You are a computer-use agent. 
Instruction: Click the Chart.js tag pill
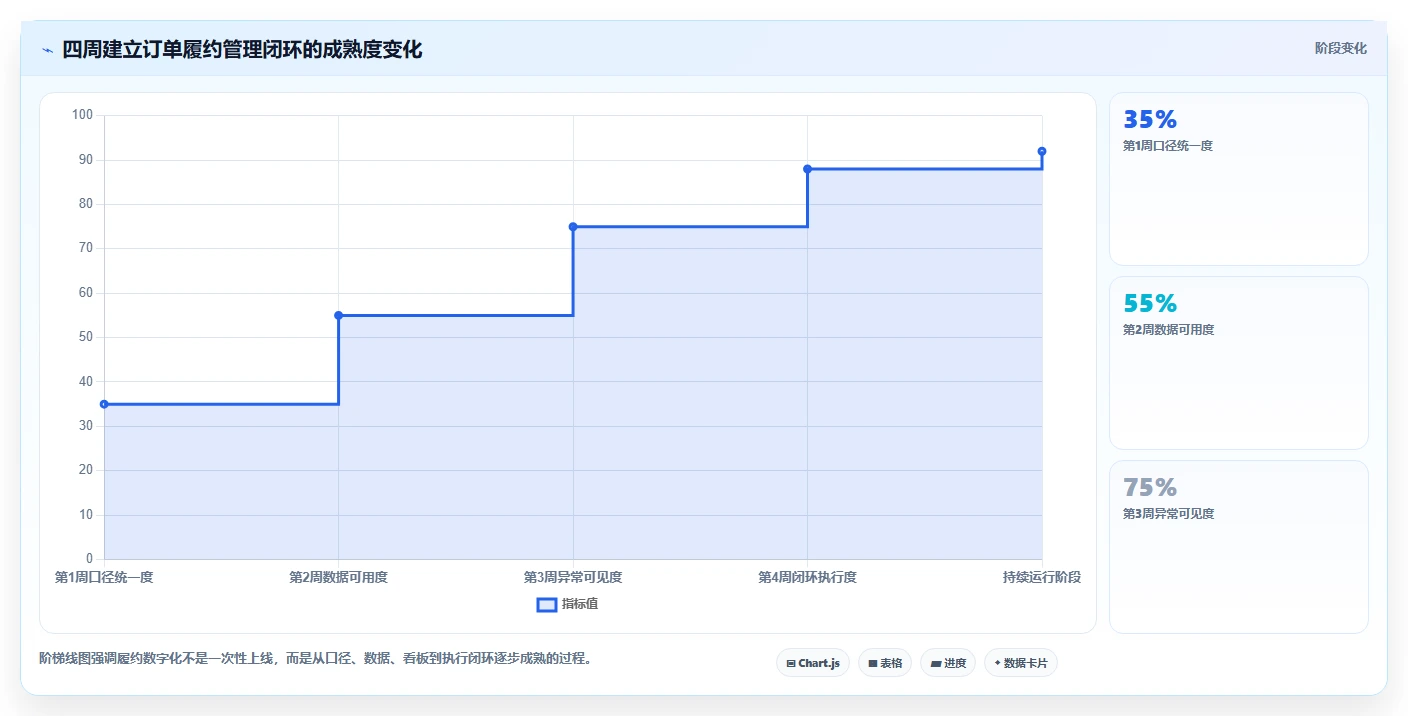[x=812, y=663]
